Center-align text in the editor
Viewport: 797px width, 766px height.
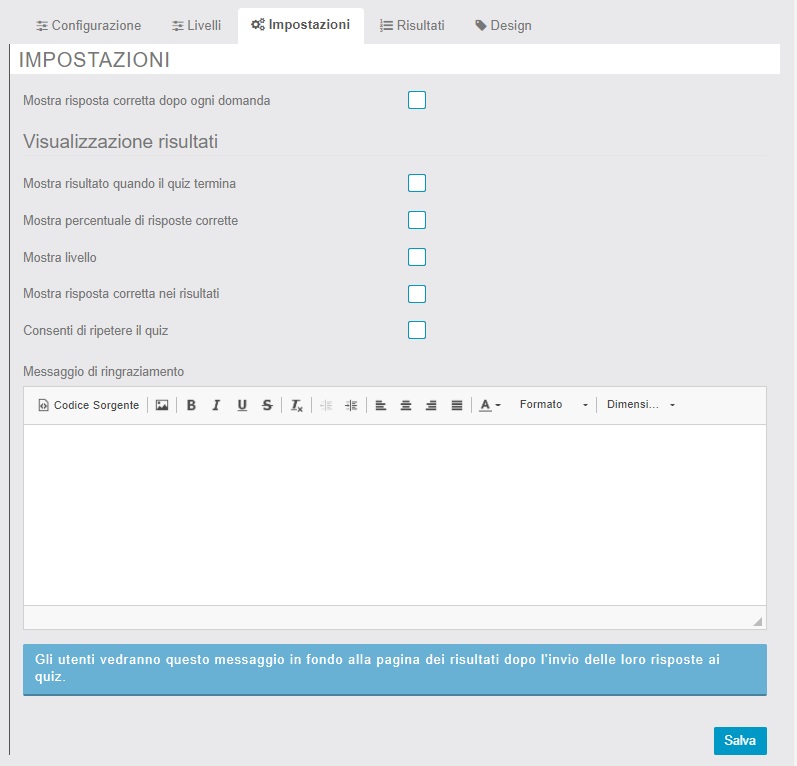coord(406,405)
